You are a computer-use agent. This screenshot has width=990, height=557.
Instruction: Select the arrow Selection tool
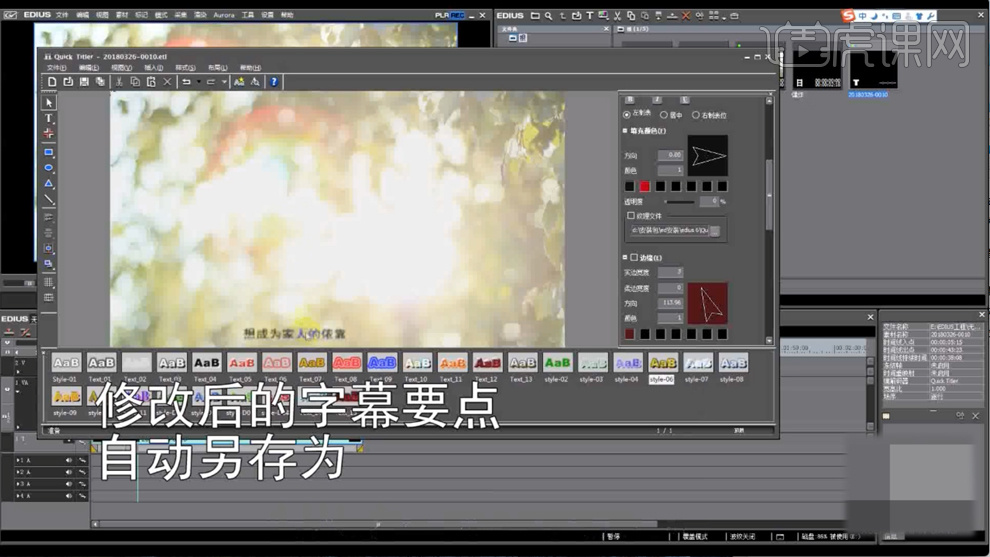(x=49, y=102)
